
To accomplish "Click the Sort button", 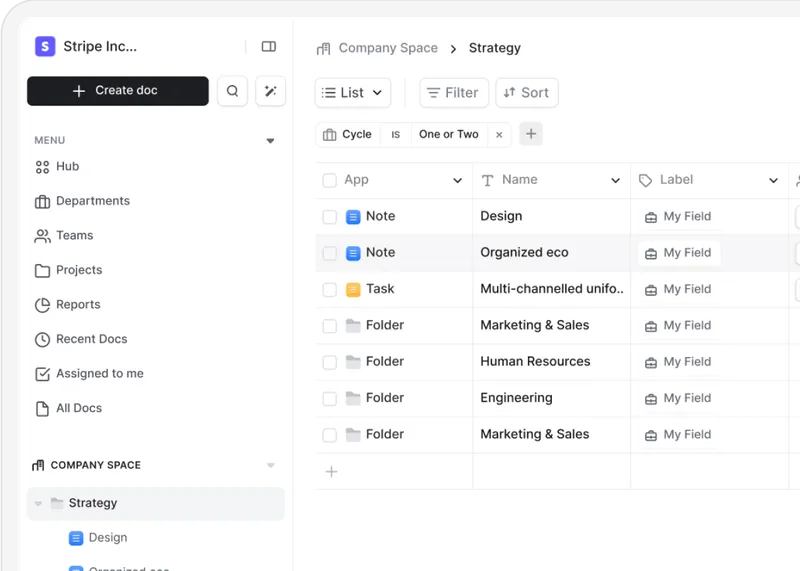I will 527,93.
